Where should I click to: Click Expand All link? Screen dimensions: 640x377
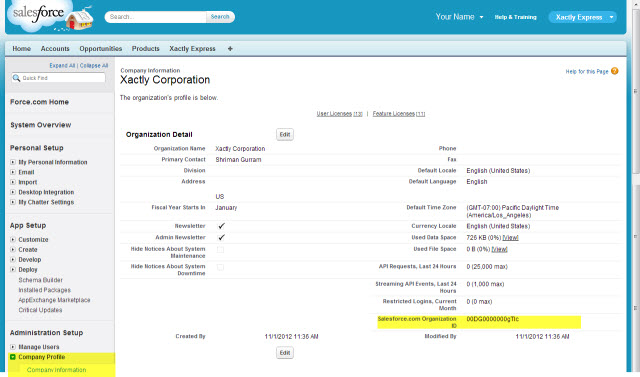click(62, 66)
